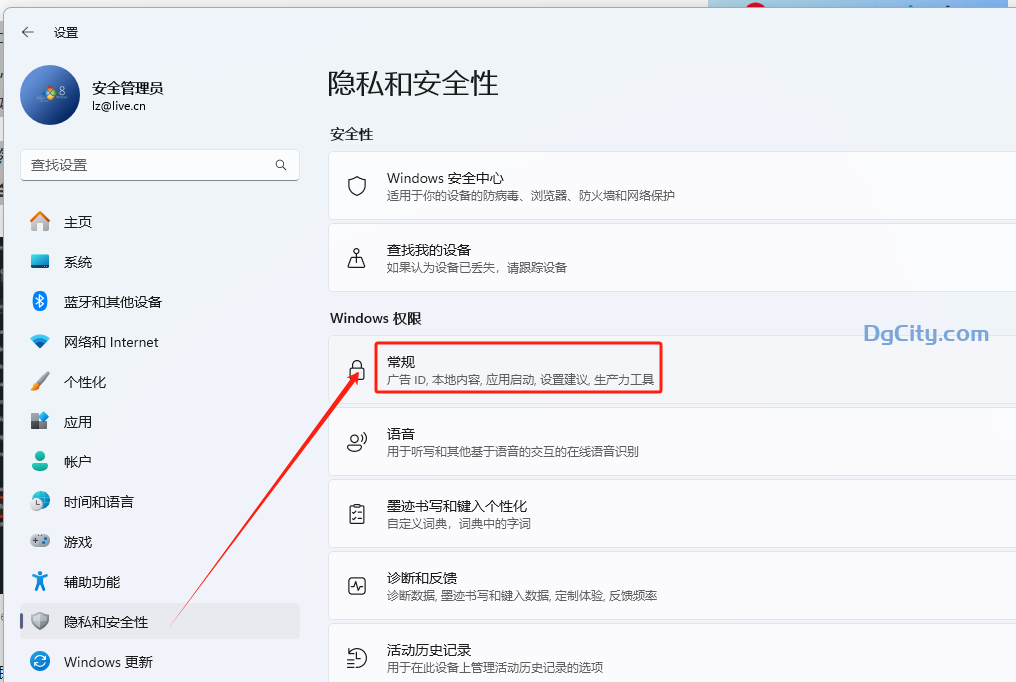Click the Windows Security shield icon
The width and height of the screenshot is (1016, 682).
coord(356,185)
